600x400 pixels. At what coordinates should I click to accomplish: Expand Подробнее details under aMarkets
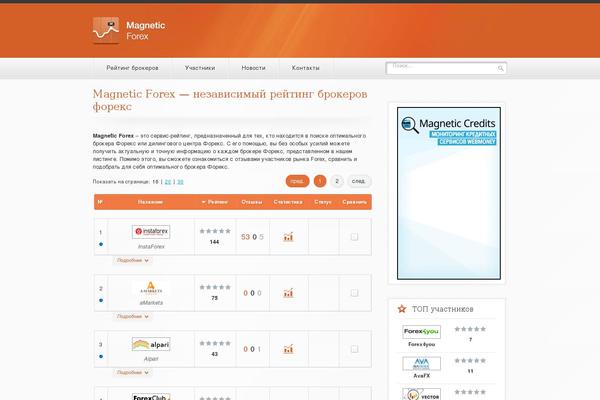coord(132,317)
